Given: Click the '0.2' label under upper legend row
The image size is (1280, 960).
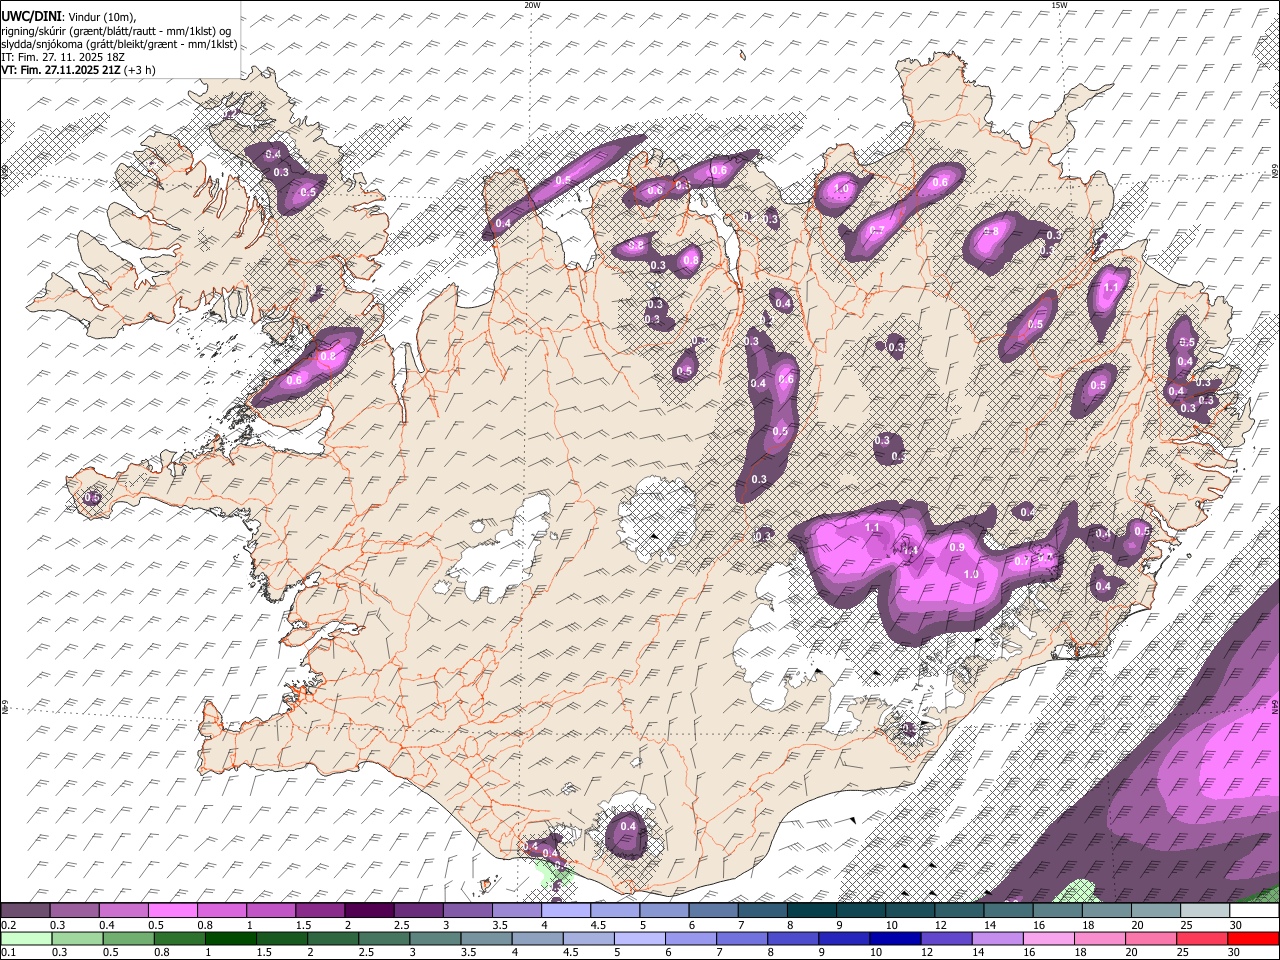Looking at the screenshot, I should click(8, 925).
